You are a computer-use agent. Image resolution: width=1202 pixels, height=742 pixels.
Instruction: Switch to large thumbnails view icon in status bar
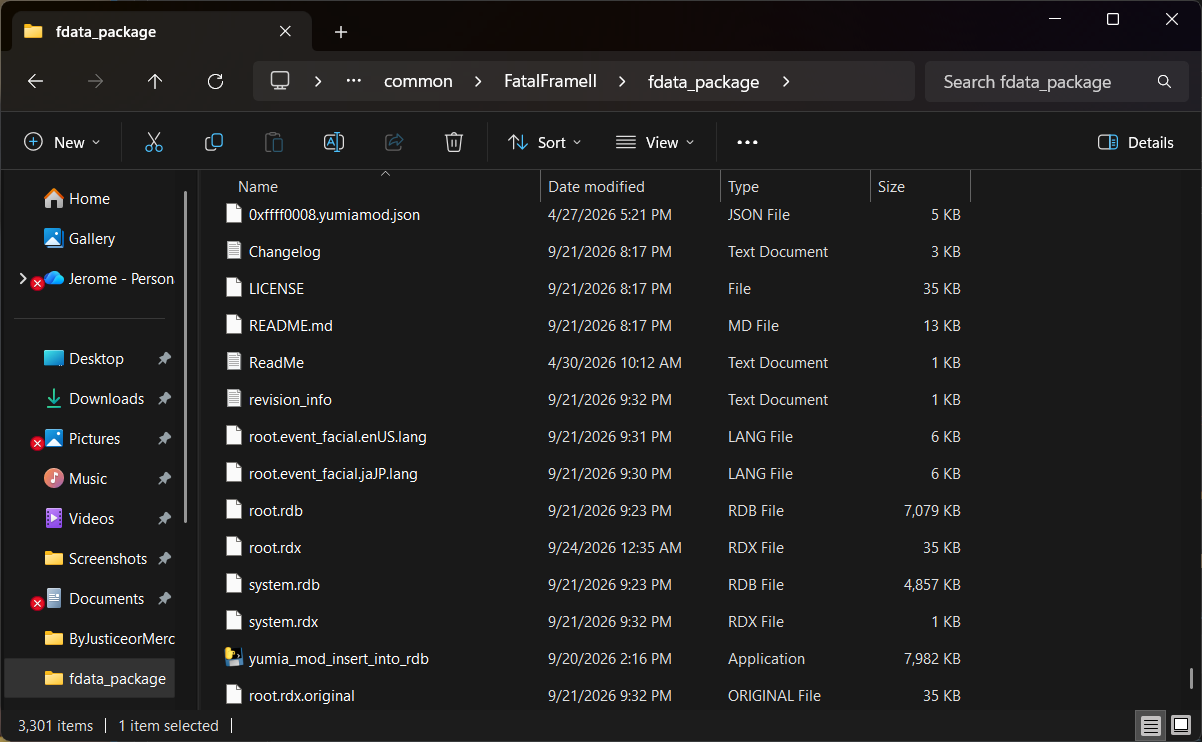pos(1181,725)
